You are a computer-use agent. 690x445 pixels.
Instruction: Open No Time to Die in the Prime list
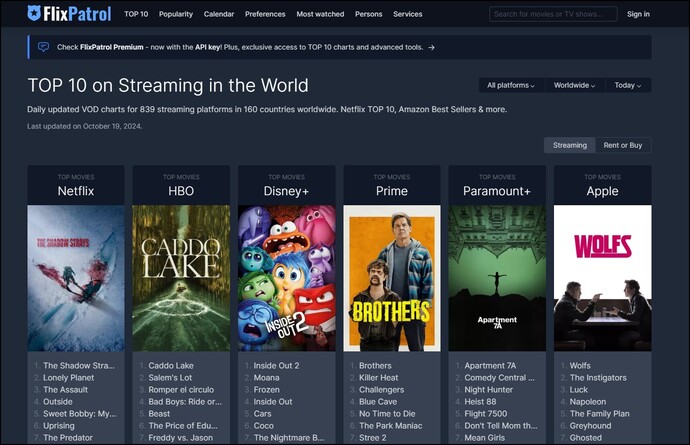click(x=387, y=414)
